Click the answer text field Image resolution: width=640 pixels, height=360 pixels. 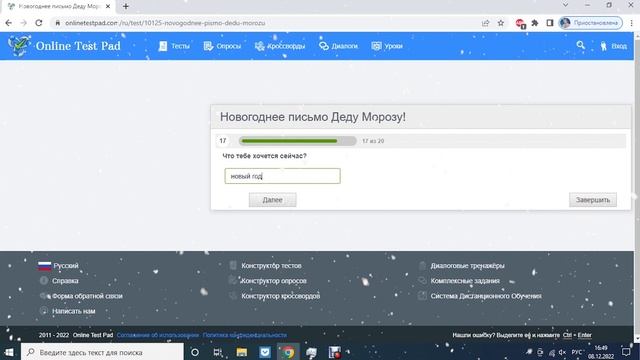click(282, 176)
